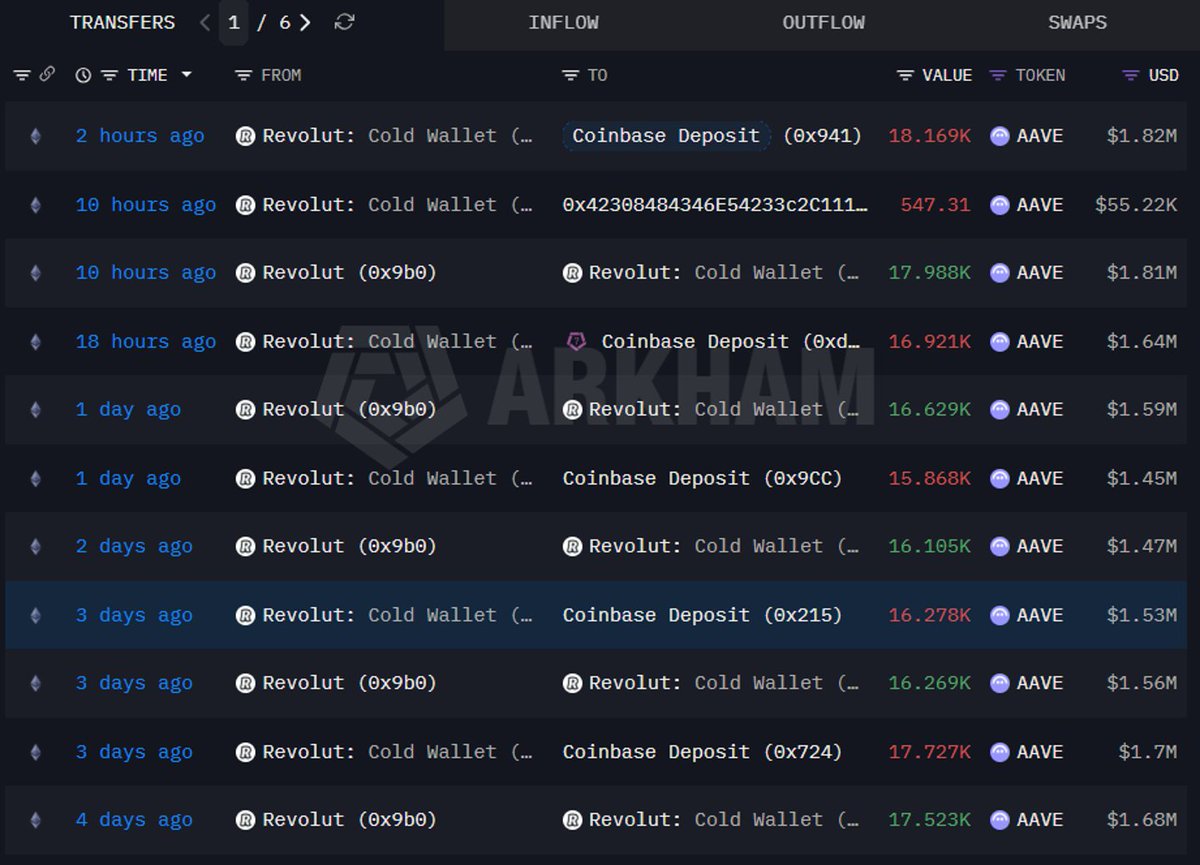Open address 0x42308484346E54233c2C111
This screenshot has width=1200, height=865.
click(x=715, y=204)
